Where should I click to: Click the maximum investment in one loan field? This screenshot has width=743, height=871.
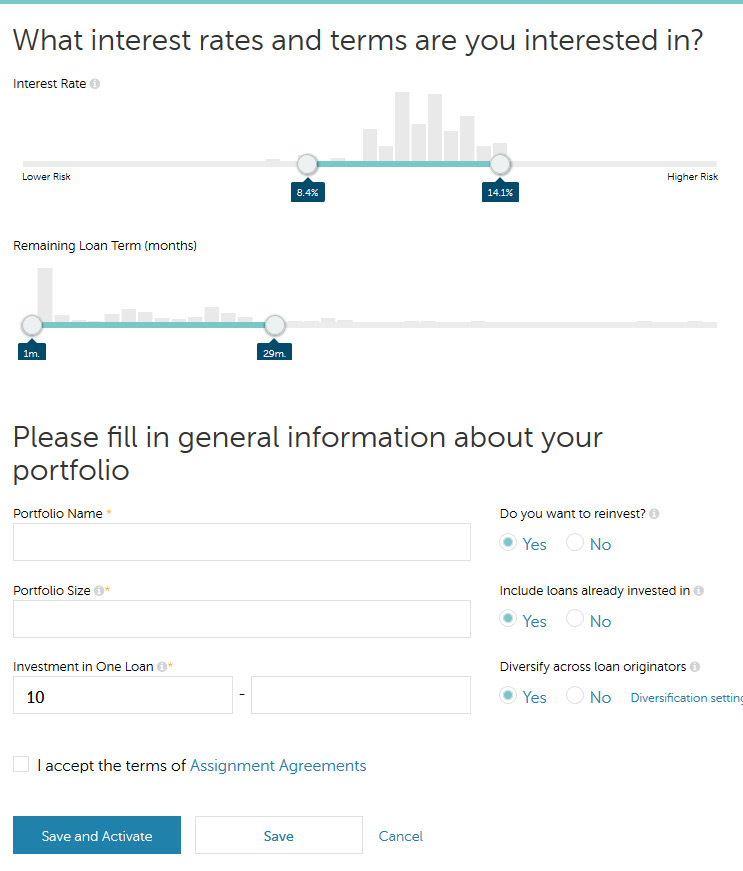coord(360,695)
